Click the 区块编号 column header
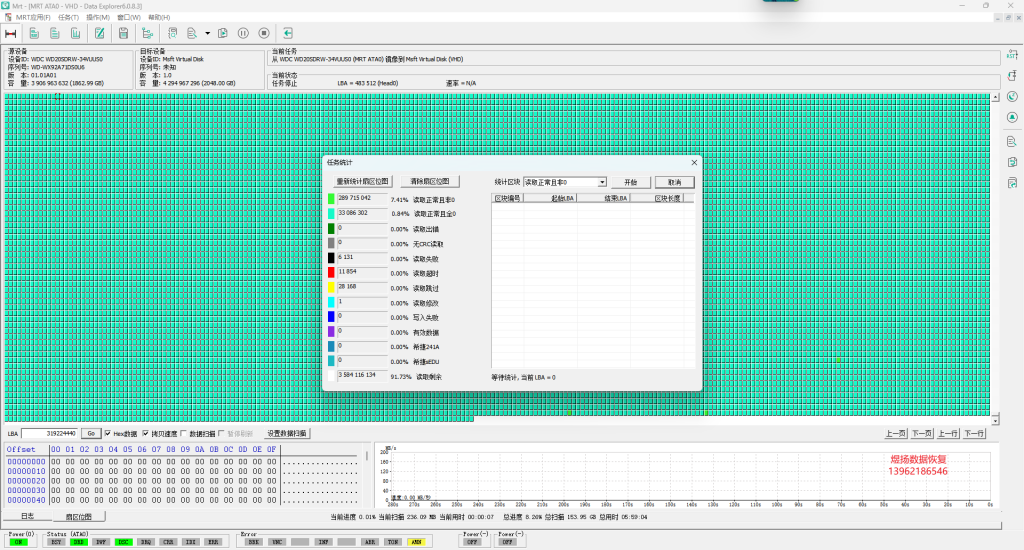The image size is (1024, 550). [x=507, y=198]
